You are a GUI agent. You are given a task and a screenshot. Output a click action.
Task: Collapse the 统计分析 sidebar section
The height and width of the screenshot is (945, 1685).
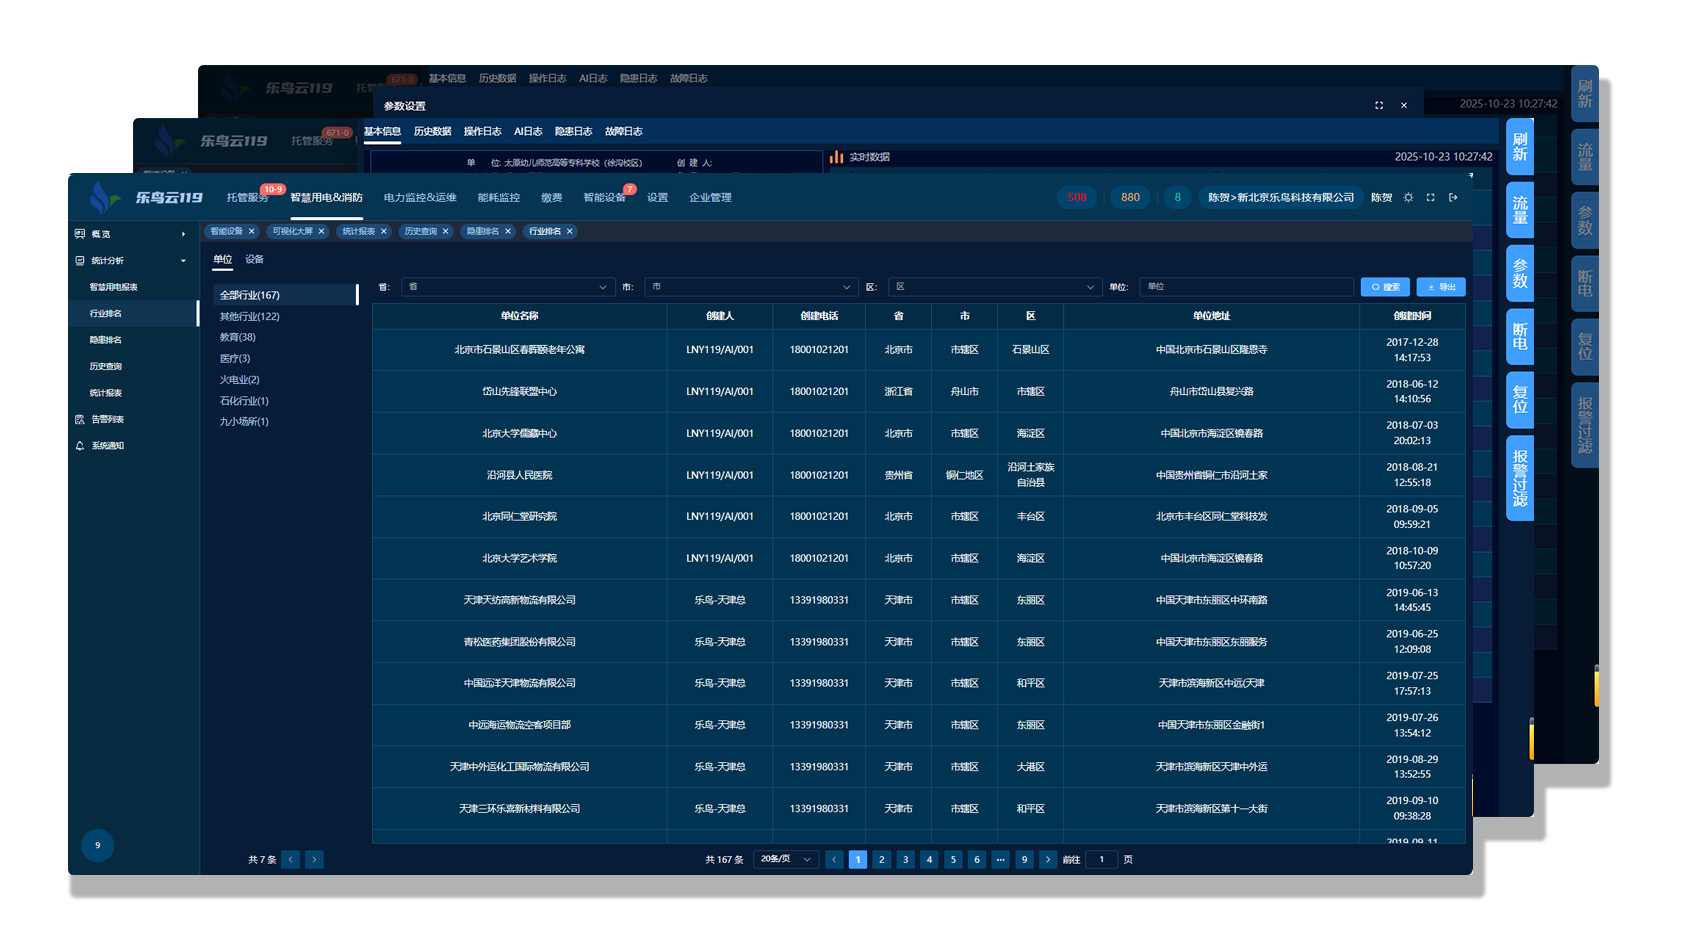[130, 261]
